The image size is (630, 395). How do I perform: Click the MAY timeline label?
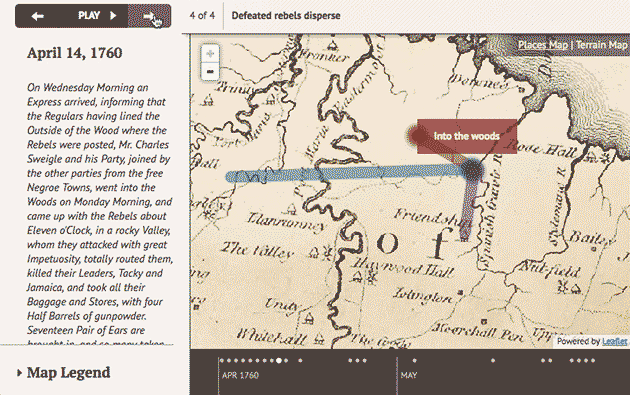(x=409, y=375)
